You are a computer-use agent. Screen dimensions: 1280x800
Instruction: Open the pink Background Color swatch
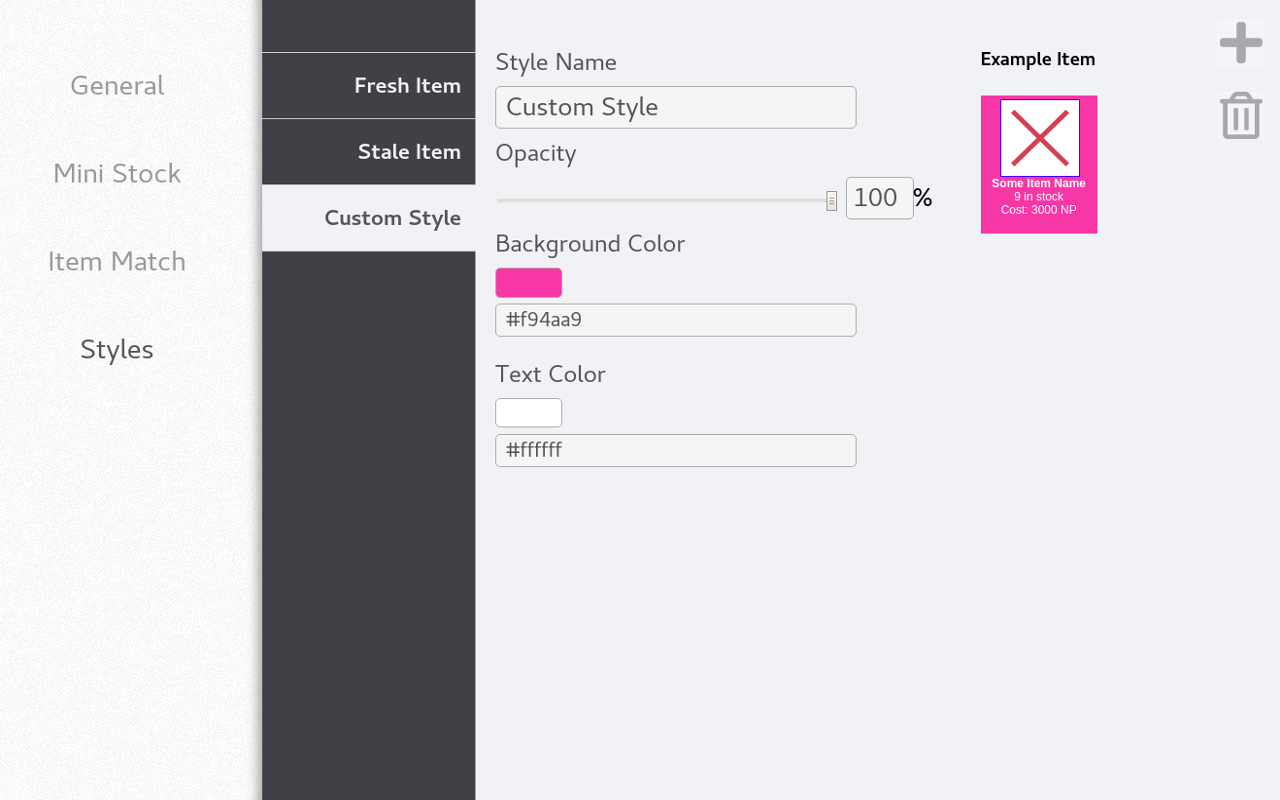click(529, 283)
